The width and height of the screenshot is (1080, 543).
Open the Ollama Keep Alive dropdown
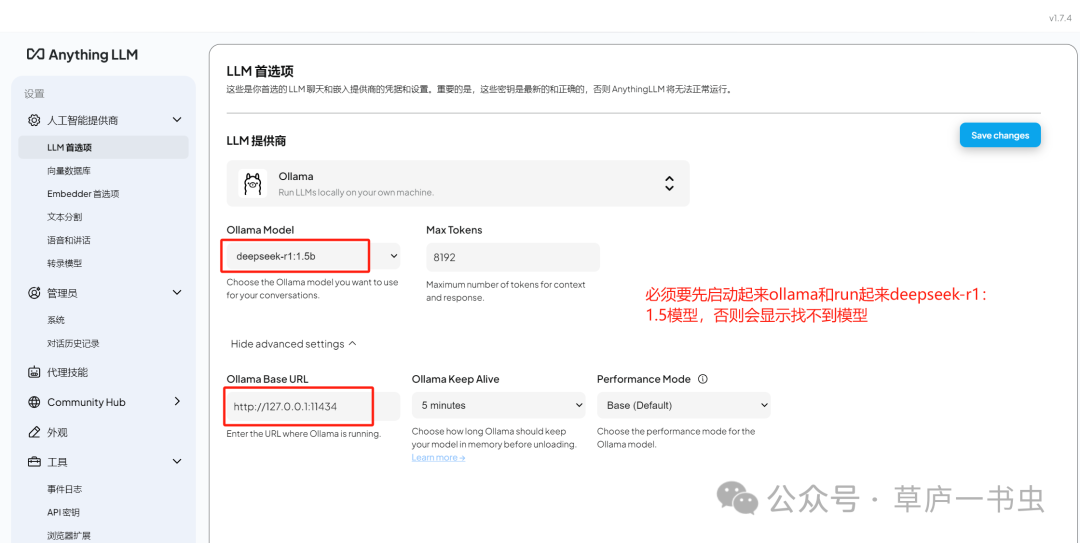[x=498, y=405]
